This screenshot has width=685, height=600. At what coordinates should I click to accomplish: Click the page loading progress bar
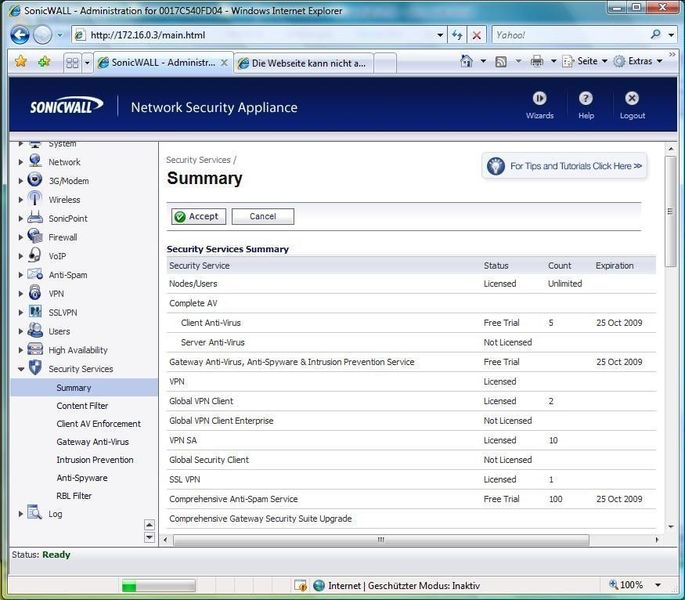(159, 586)
